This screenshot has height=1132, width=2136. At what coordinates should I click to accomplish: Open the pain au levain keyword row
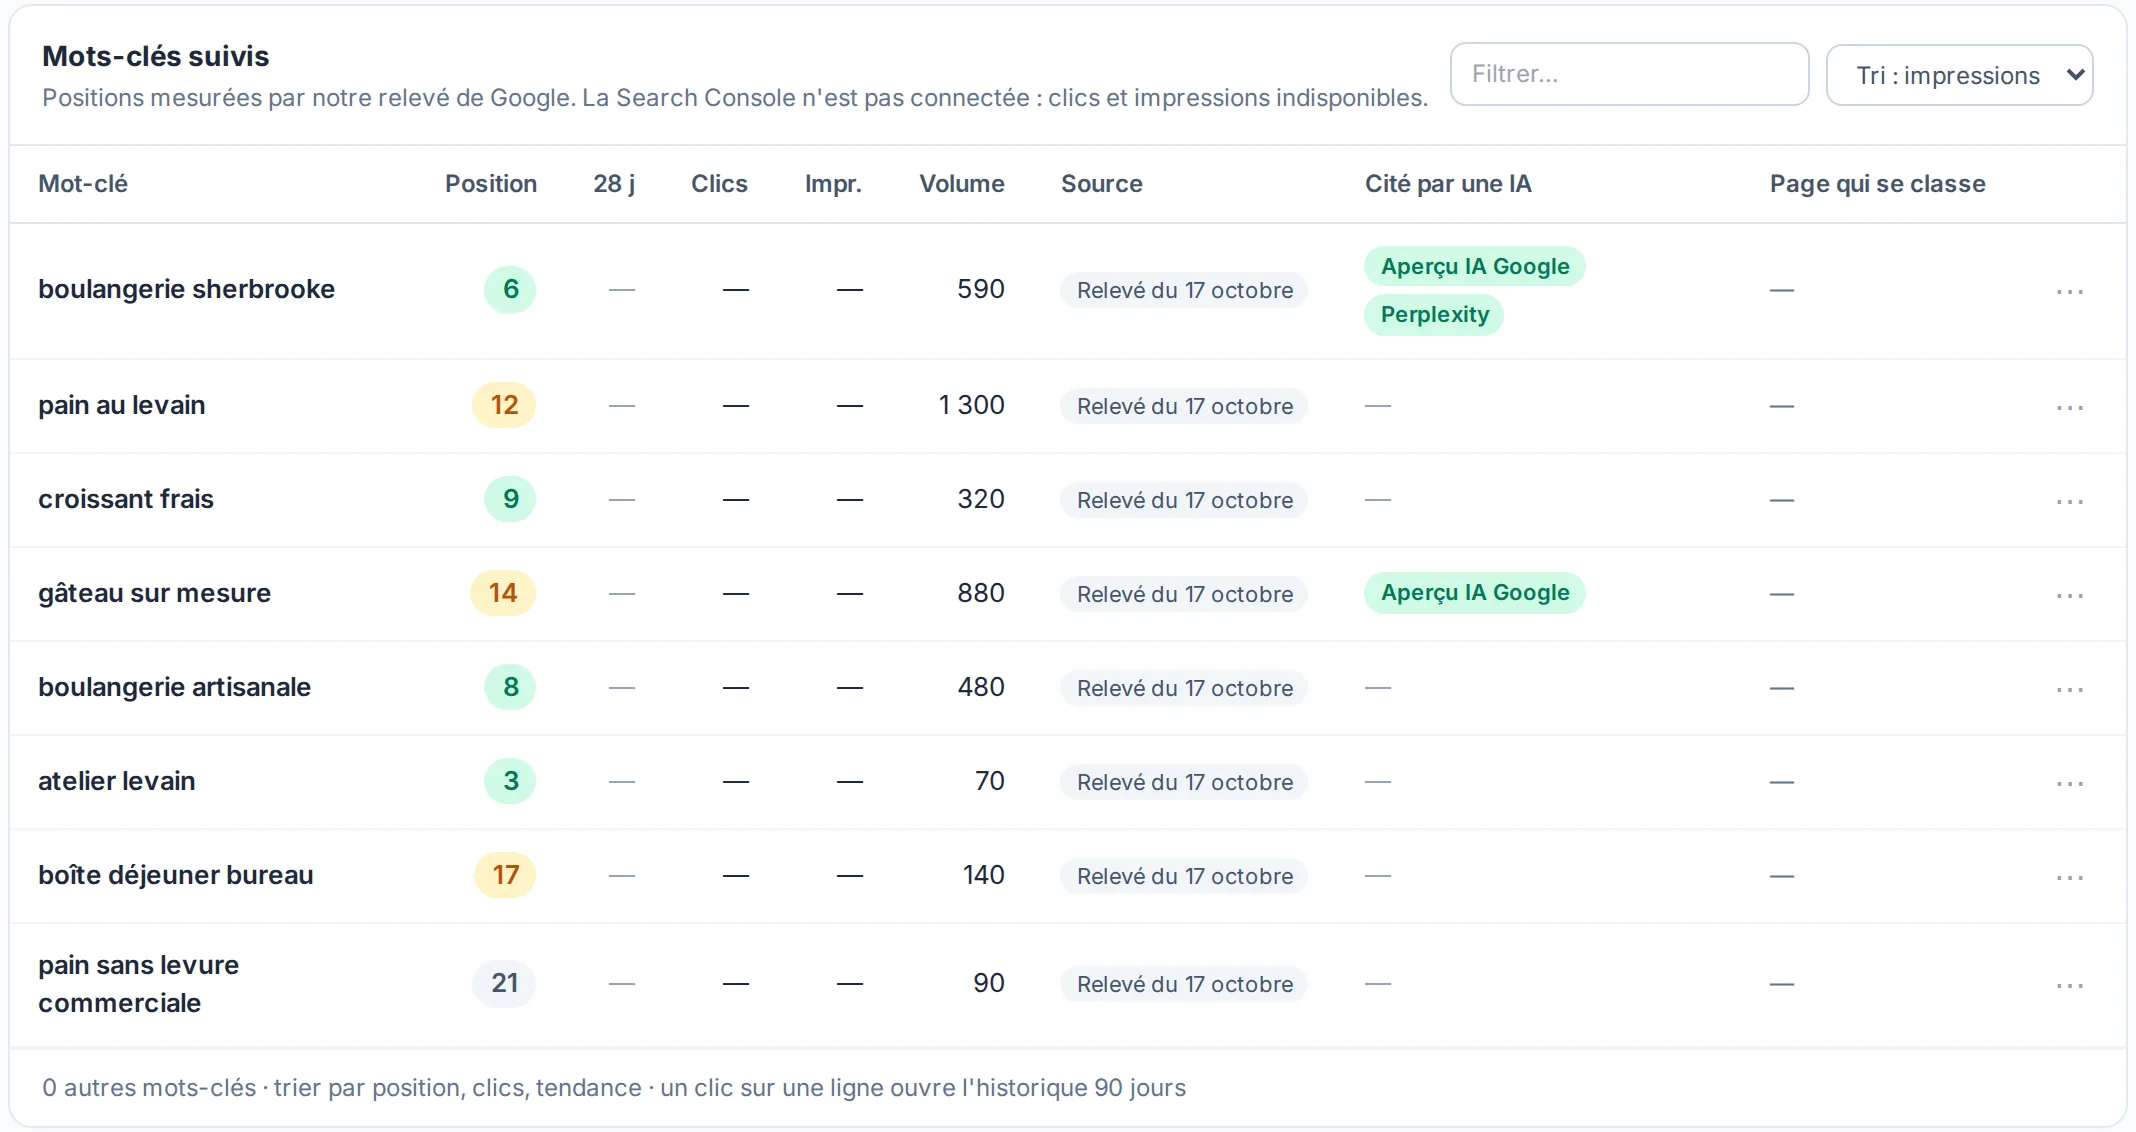[x=1068, y=406]
